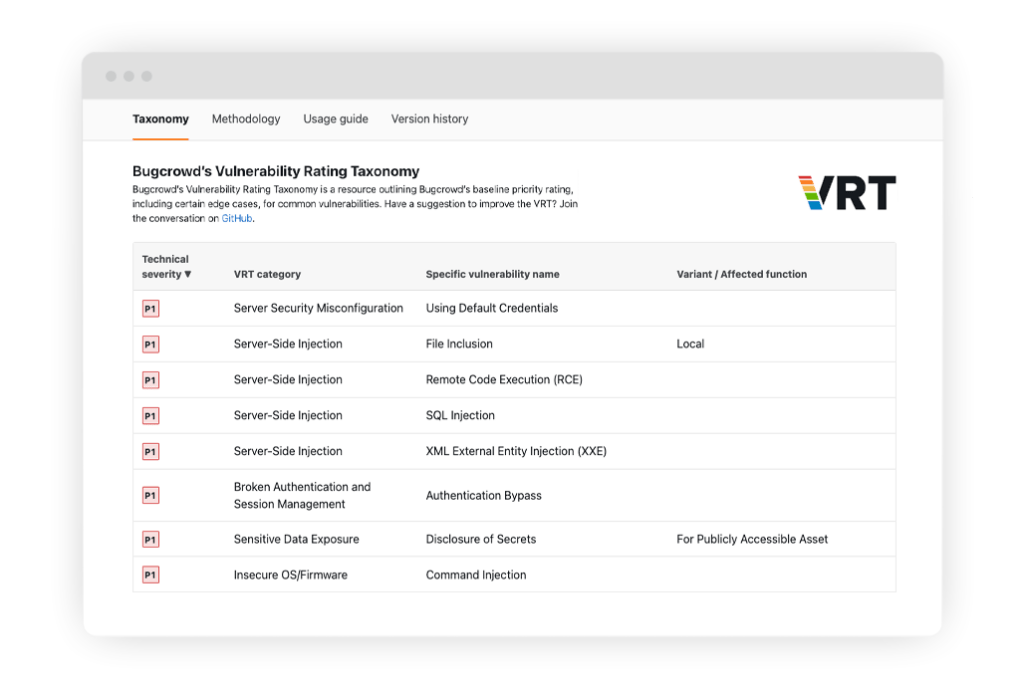
Task: Click the P1 badge beside Using Default Credentials
Action: [x=150, y=309]
